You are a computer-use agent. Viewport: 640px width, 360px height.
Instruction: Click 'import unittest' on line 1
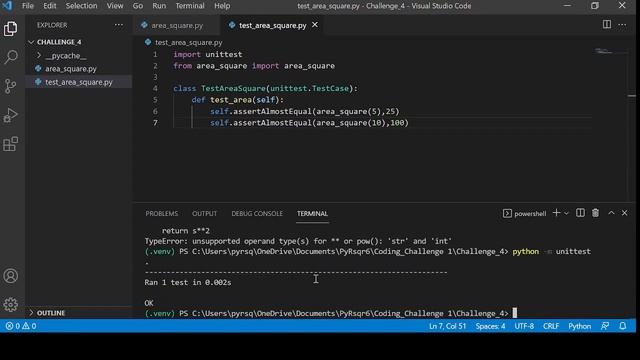click(208, 54)
